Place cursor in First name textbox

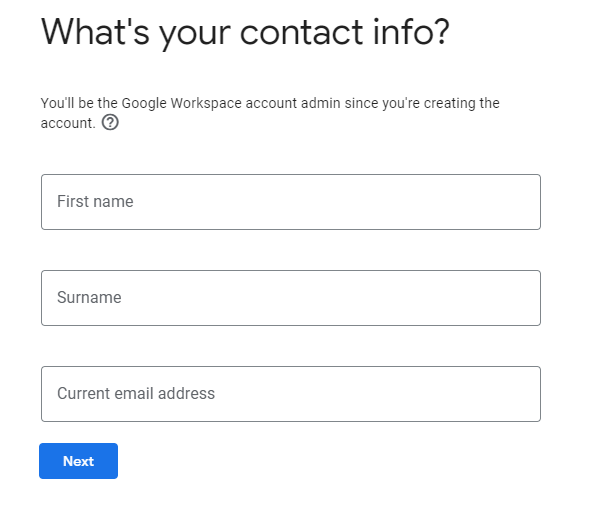[291, 202]
